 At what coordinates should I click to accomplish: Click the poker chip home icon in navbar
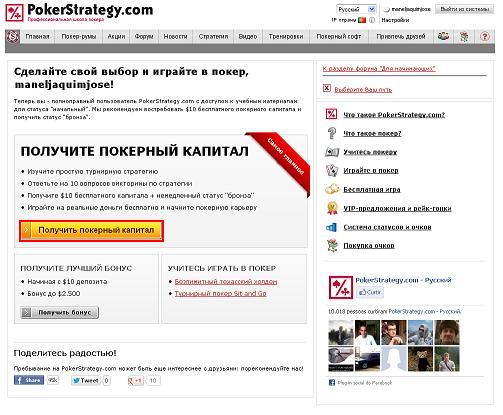[13, 36]
